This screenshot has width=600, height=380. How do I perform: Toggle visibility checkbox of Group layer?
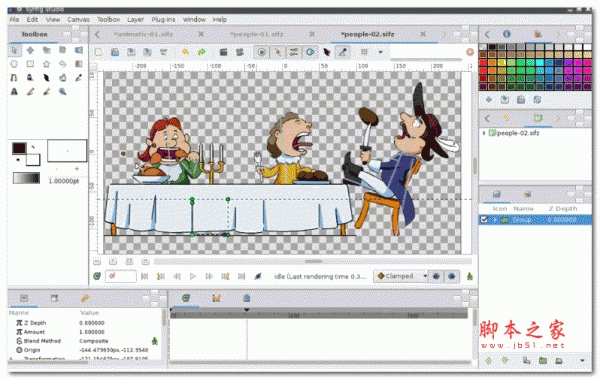484,220
